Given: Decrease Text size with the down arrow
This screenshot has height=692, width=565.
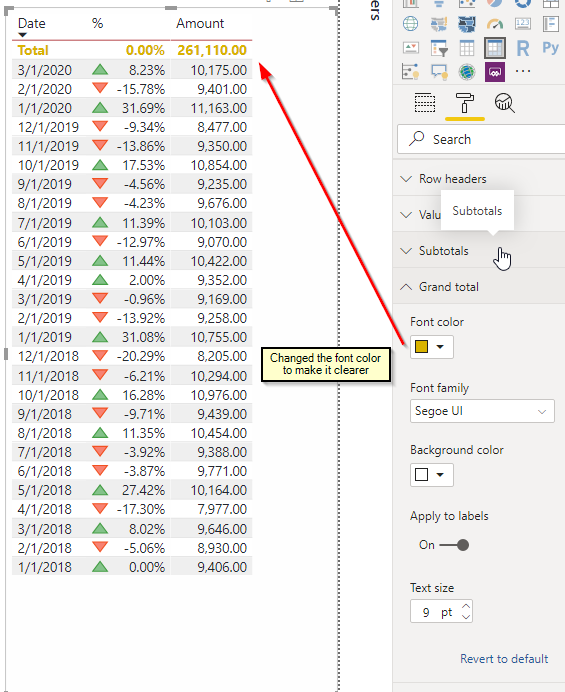Looking at the screenshot, I should click(x=466, y=617).
